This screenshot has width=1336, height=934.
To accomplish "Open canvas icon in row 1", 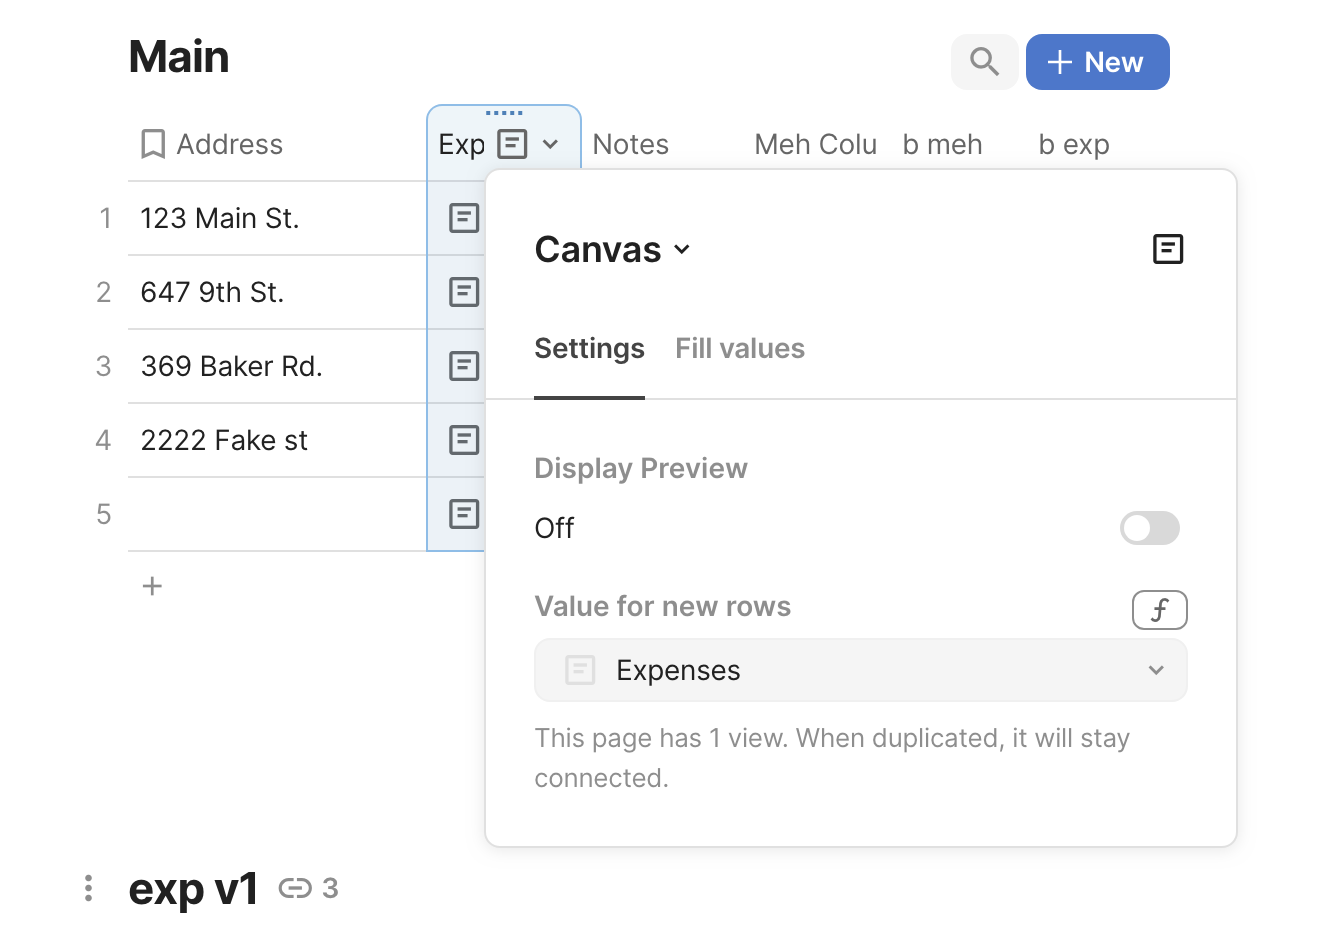I will coord(464,218).
